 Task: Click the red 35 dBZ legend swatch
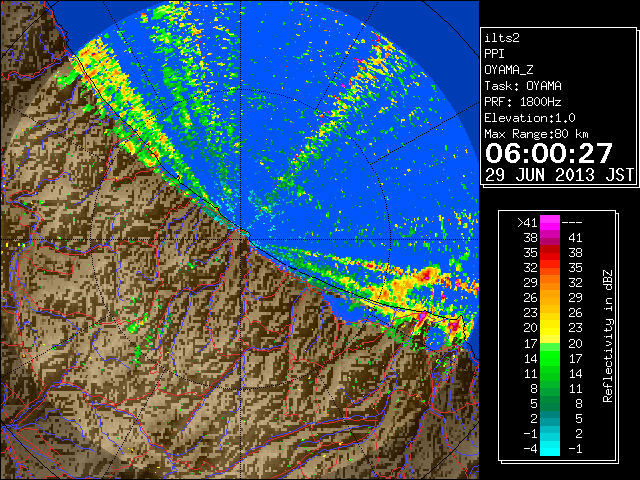pos(550,253)
